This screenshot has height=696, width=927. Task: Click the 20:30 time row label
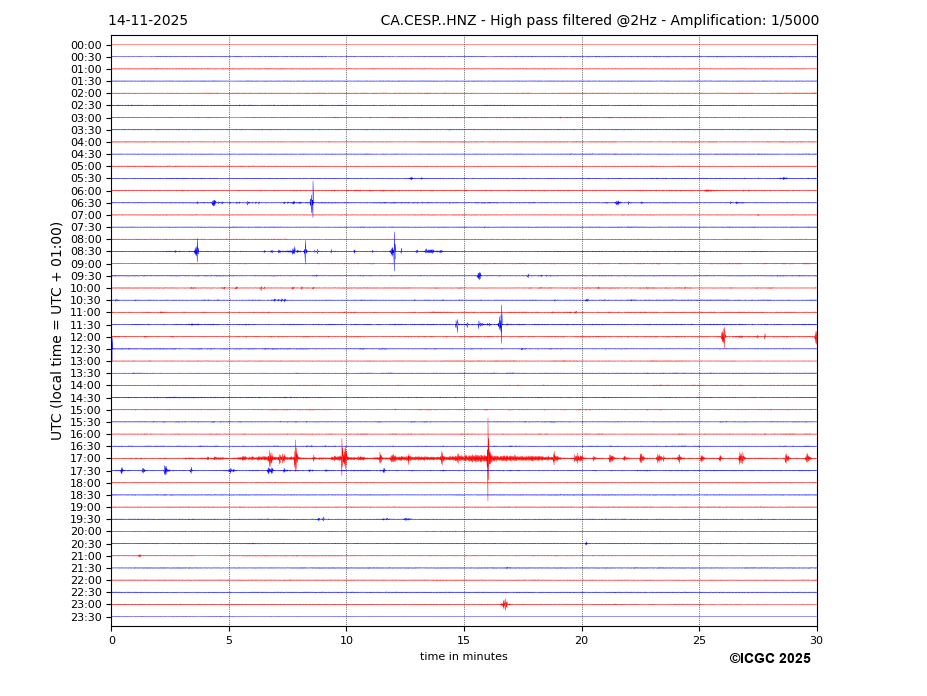tap(86, 544)
